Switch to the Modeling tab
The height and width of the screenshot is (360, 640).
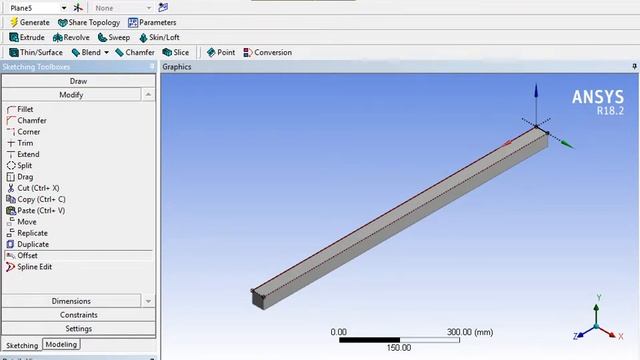(61, 344)
